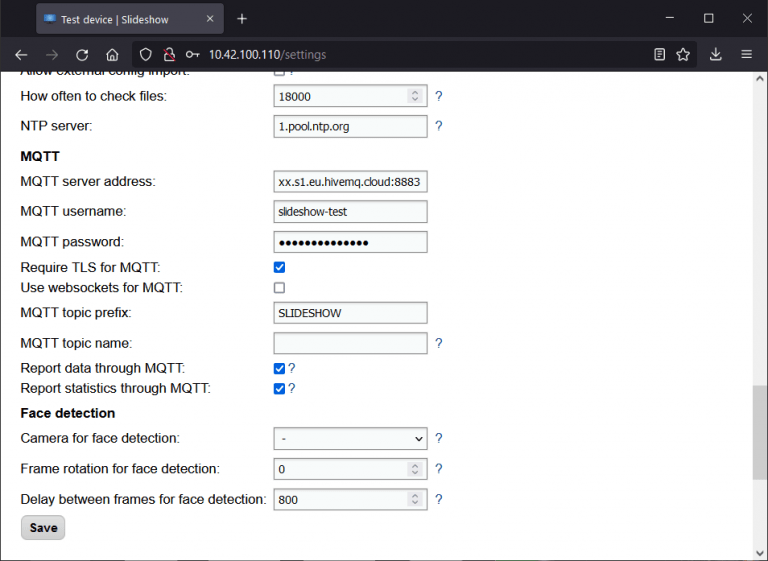Click help question mark beside NTP server

(x=438, y=126)
